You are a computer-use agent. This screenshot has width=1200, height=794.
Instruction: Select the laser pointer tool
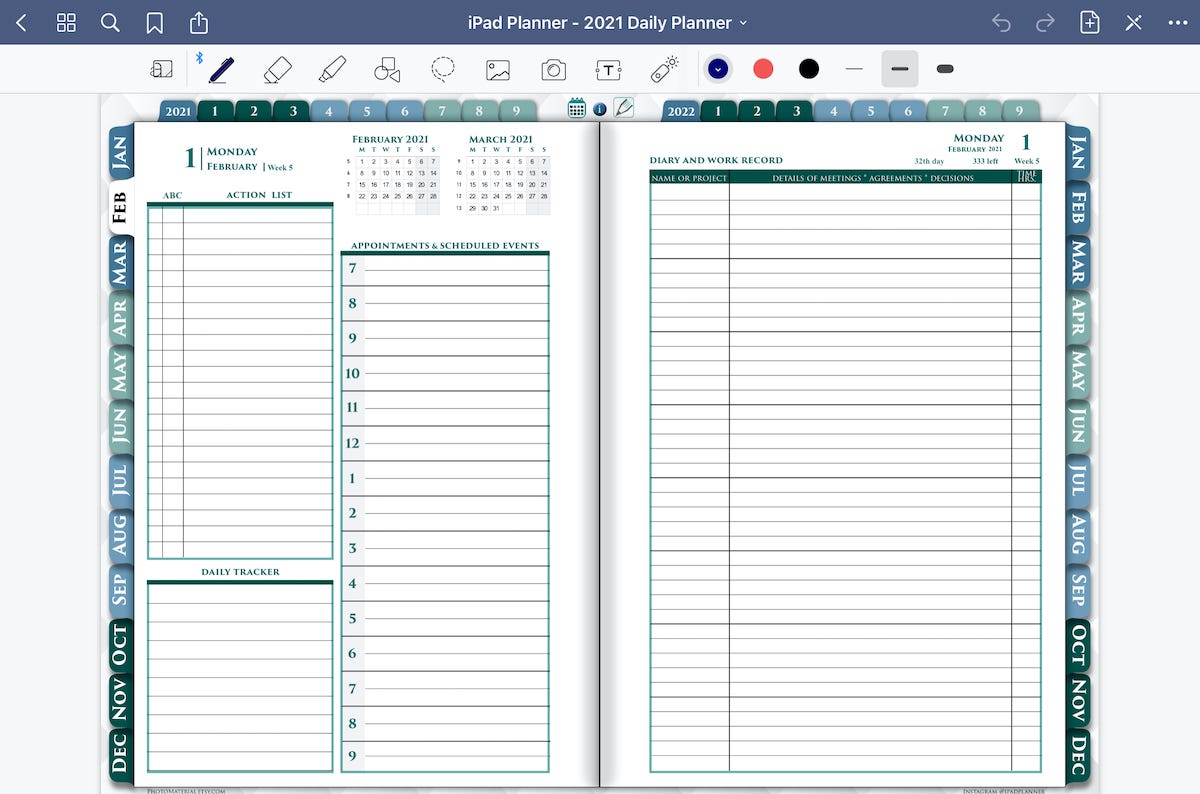pyautogui.click(x=664, y=69)
